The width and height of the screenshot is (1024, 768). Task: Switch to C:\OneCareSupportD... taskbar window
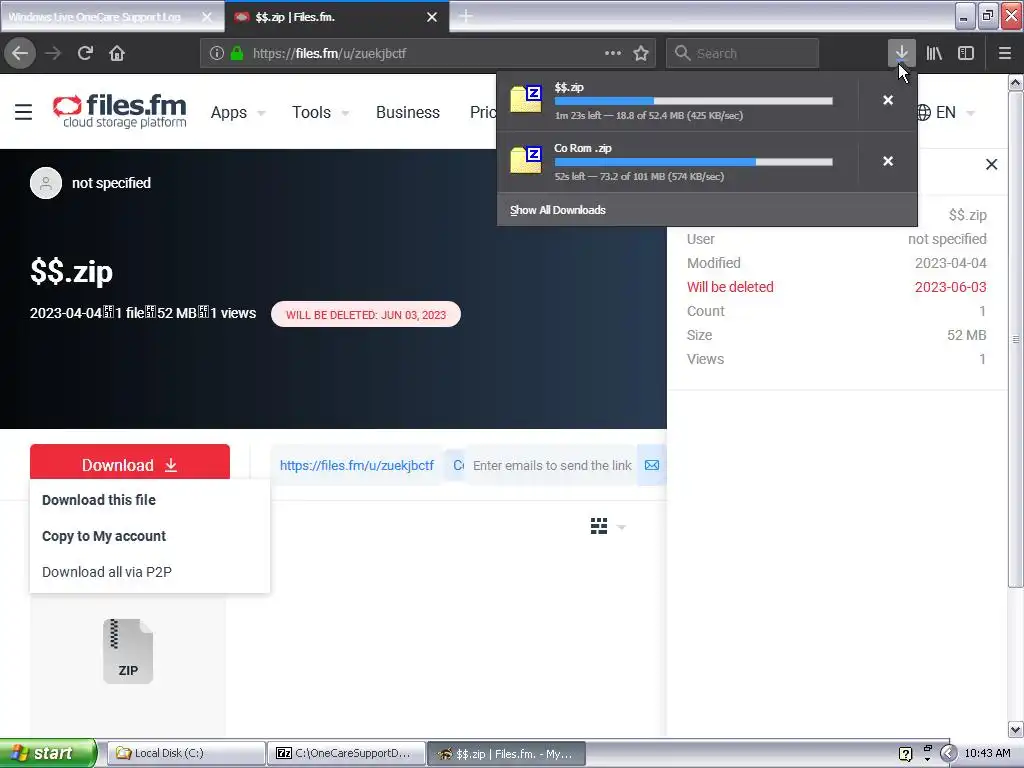pyautogui.click(x=346, y=753)
